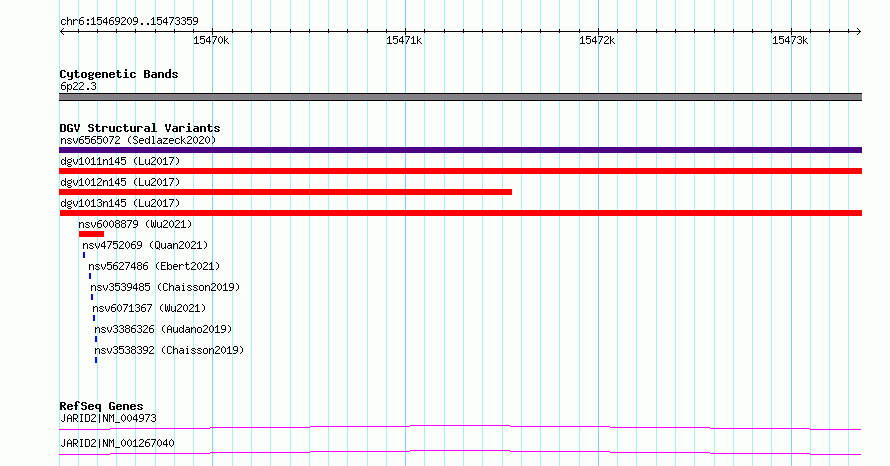Click the RefSeq Genes track title
This screenshot has height=466, width=890.
coord(101,406)
